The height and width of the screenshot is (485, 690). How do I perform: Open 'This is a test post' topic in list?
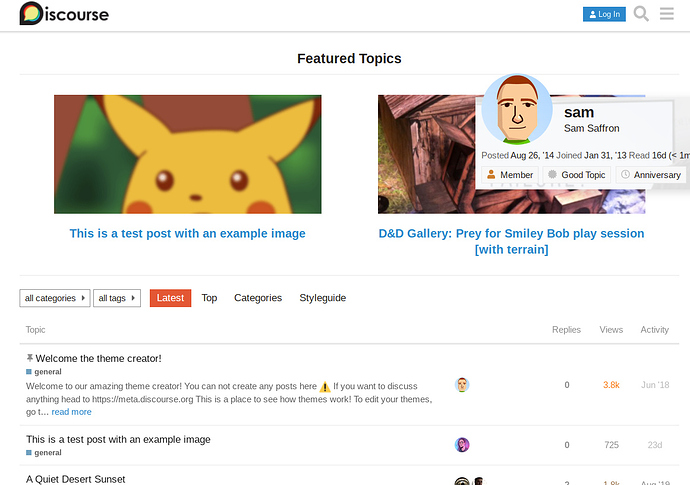point(118,439)
